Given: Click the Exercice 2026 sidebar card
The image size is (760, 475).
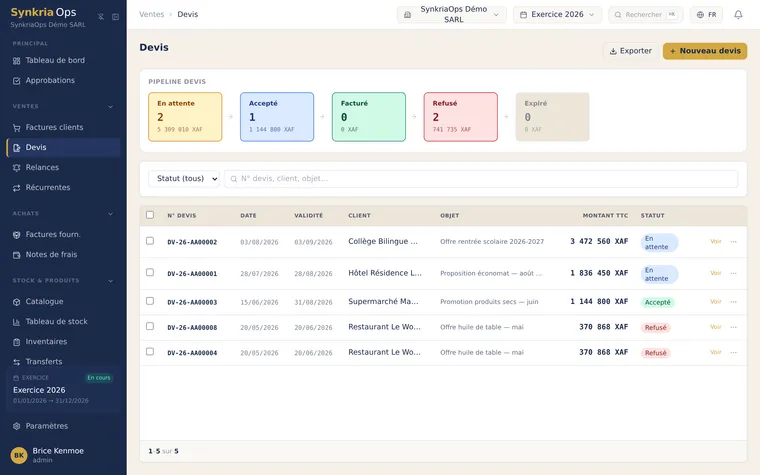Looking at the screenshot, I should (63, 389).
